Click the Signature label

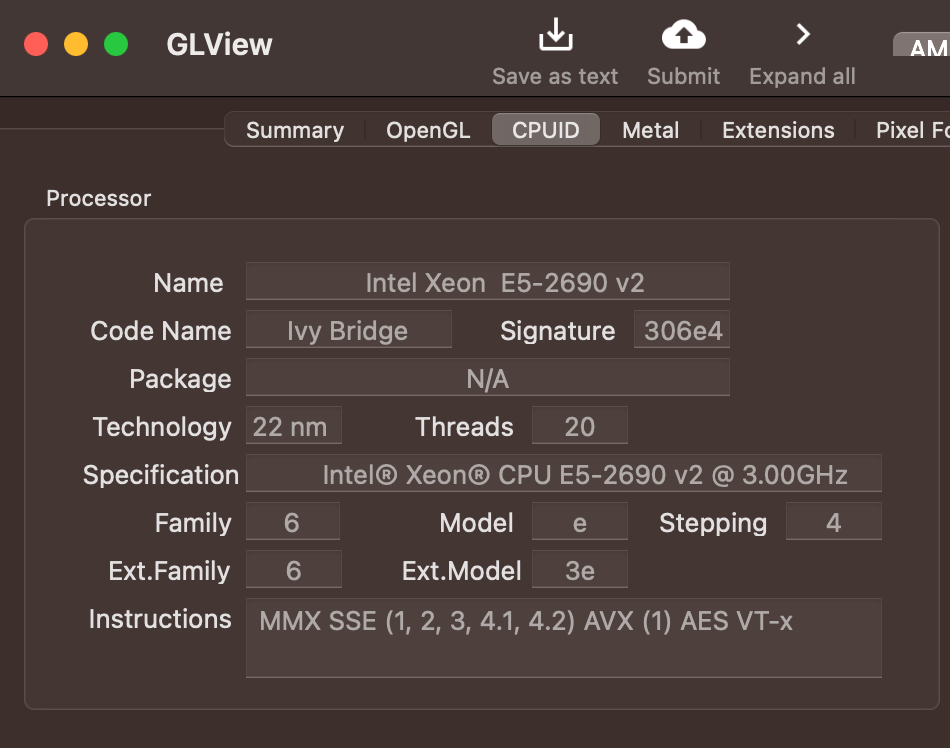pyautogui.click(x=557, y=331)
